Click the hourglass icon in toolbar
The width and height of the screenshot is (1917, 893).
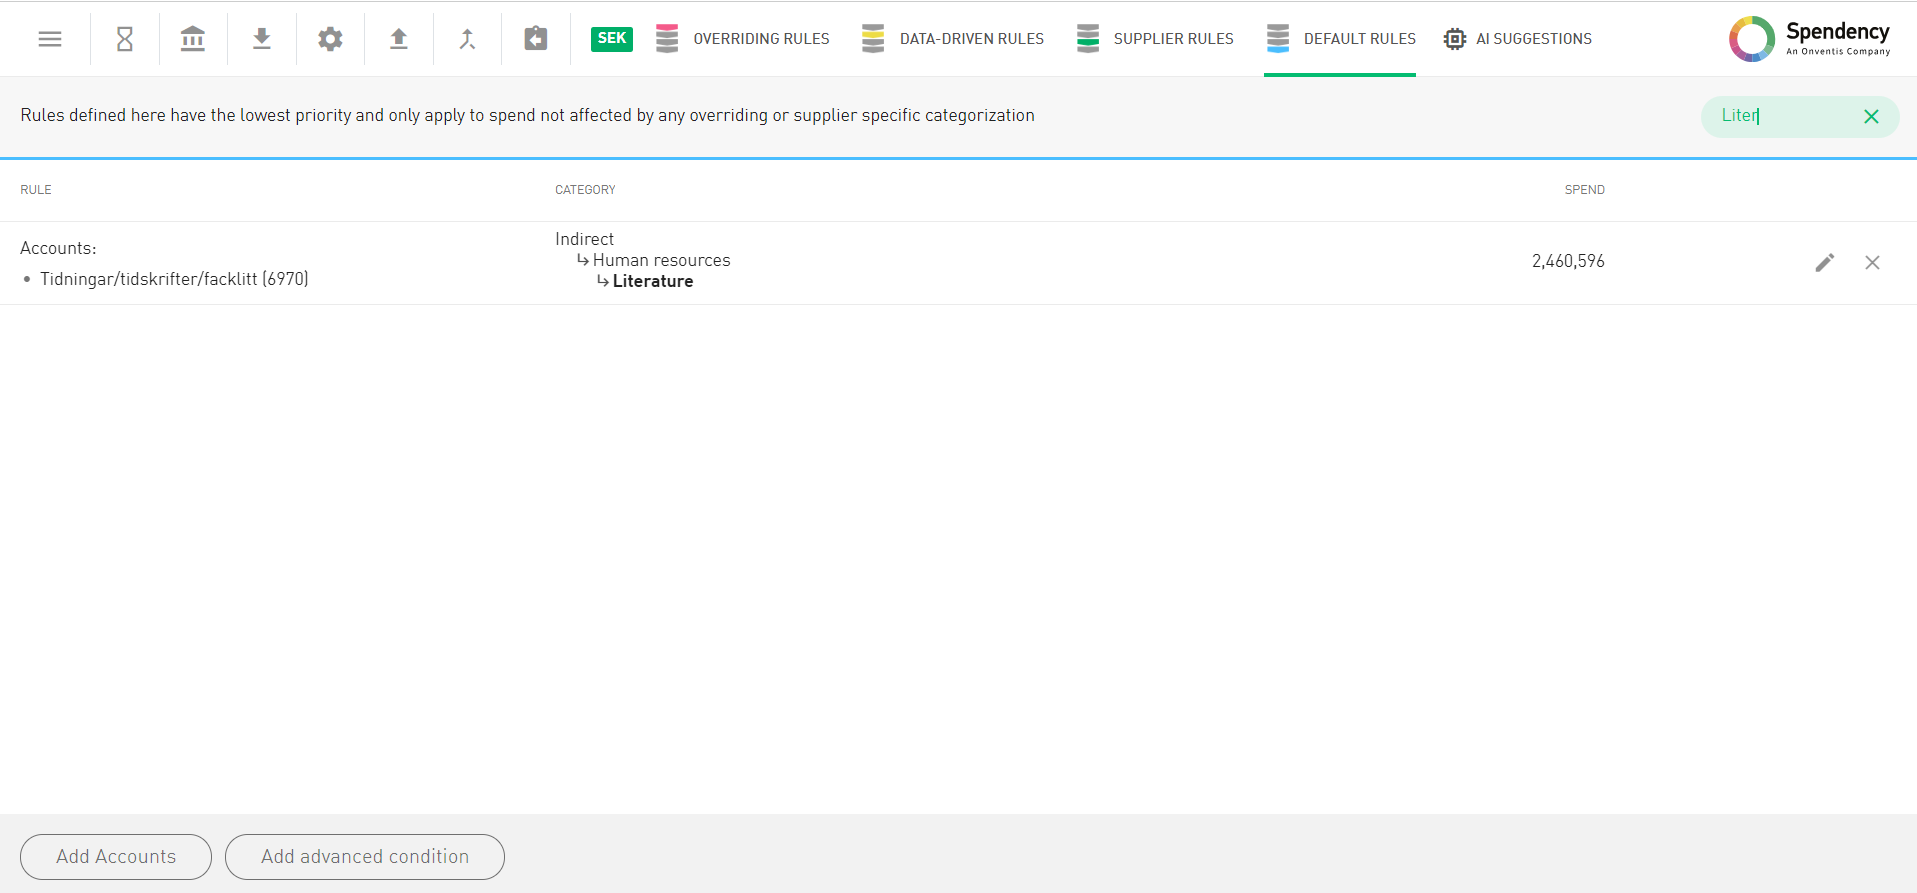(x=125, y=39)
